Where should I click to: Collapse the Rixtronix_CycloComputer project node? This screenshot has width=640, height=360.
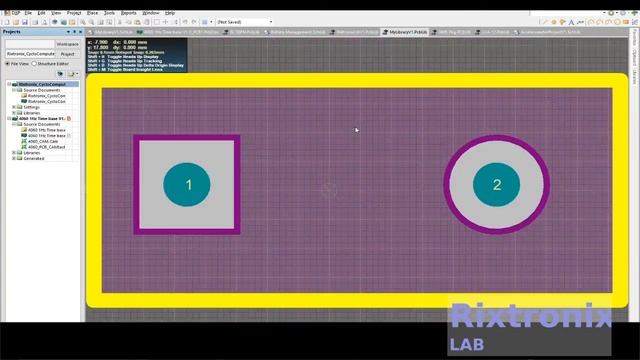[9, 84]
